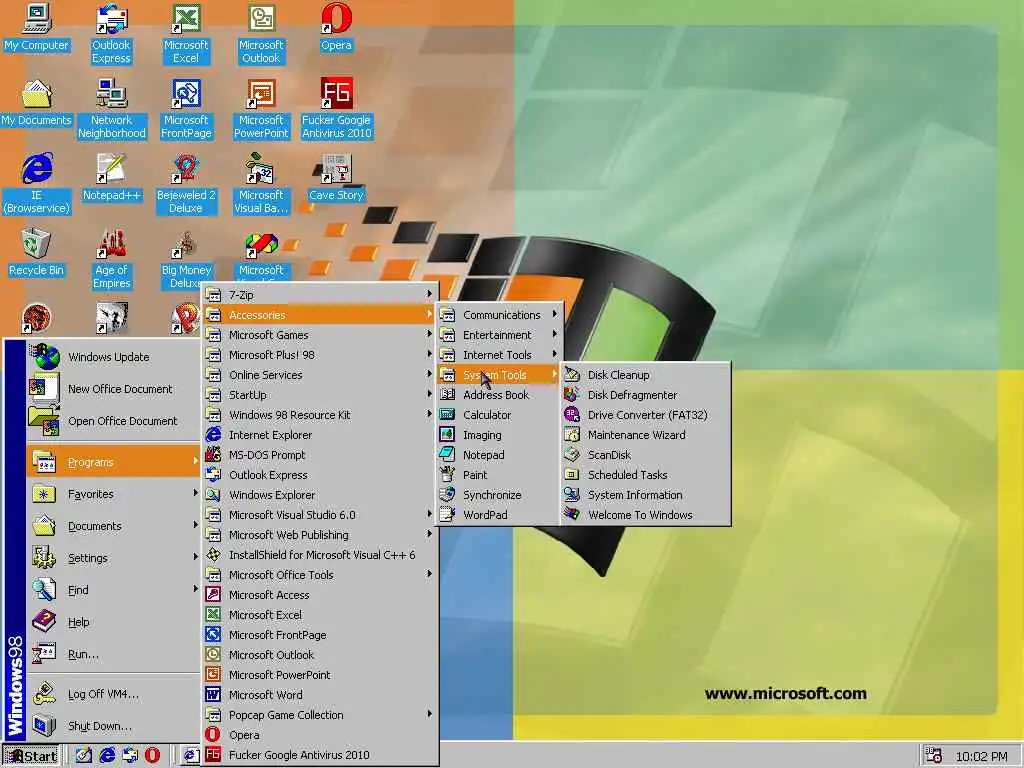1024x768 pixels.
Task: Open Synchronize from Accessories menu
Action: point(500,494)
